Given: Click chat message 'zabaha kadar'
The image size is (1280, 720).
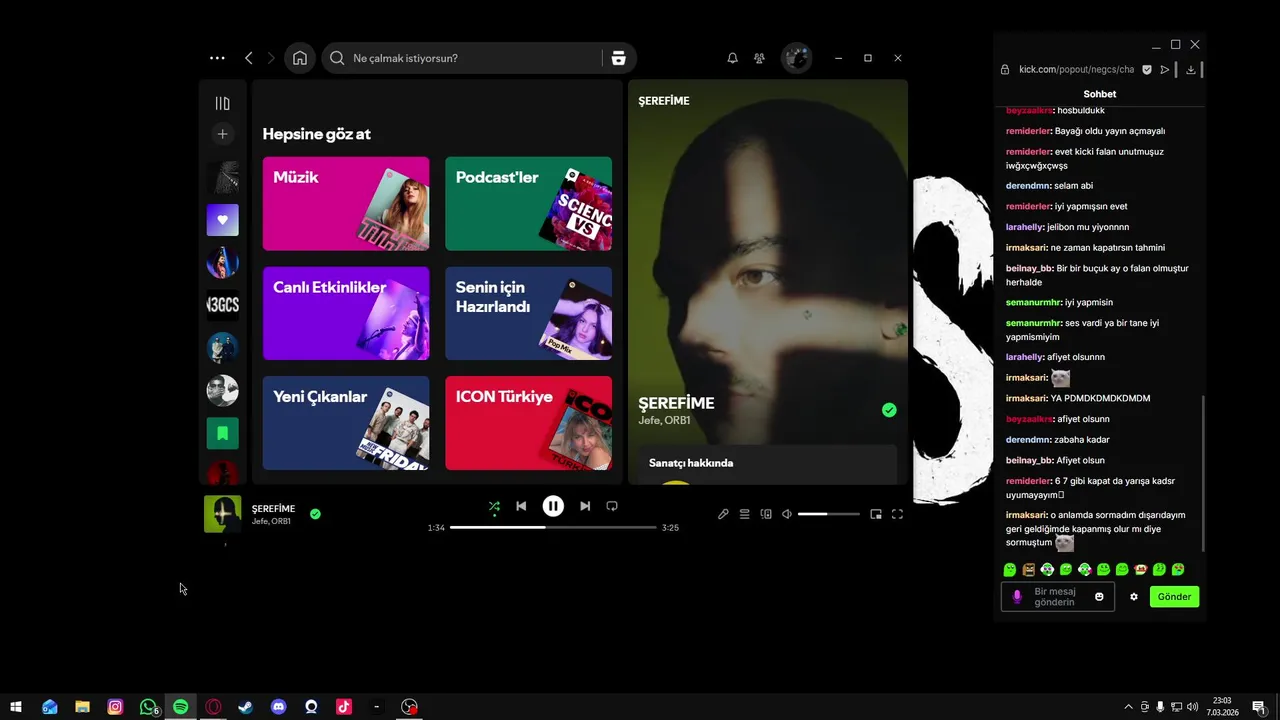Looking at the screenshot, I should 1082,440.
